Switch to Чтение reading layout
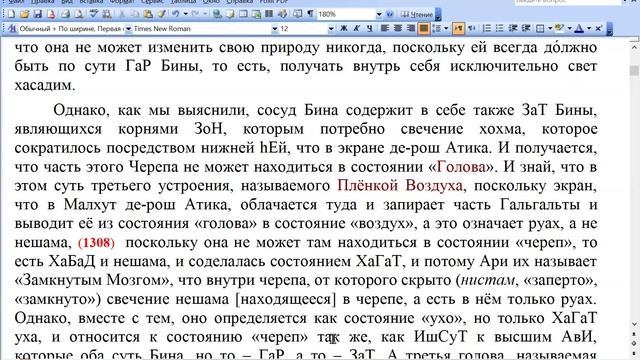This screenshot has height=360, width=640. click(x=416, y=14)
